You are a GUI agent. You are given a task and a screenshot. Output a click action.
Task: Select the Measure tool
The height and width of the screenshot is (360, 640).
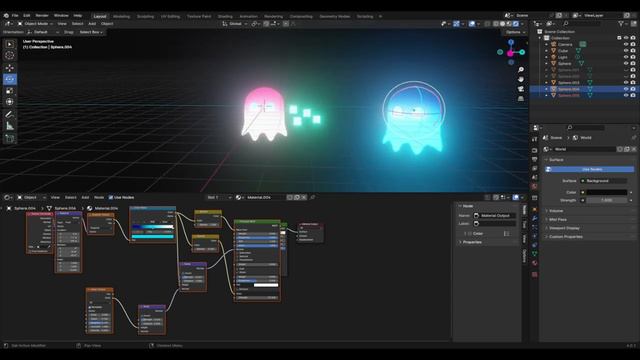[10, 126]
